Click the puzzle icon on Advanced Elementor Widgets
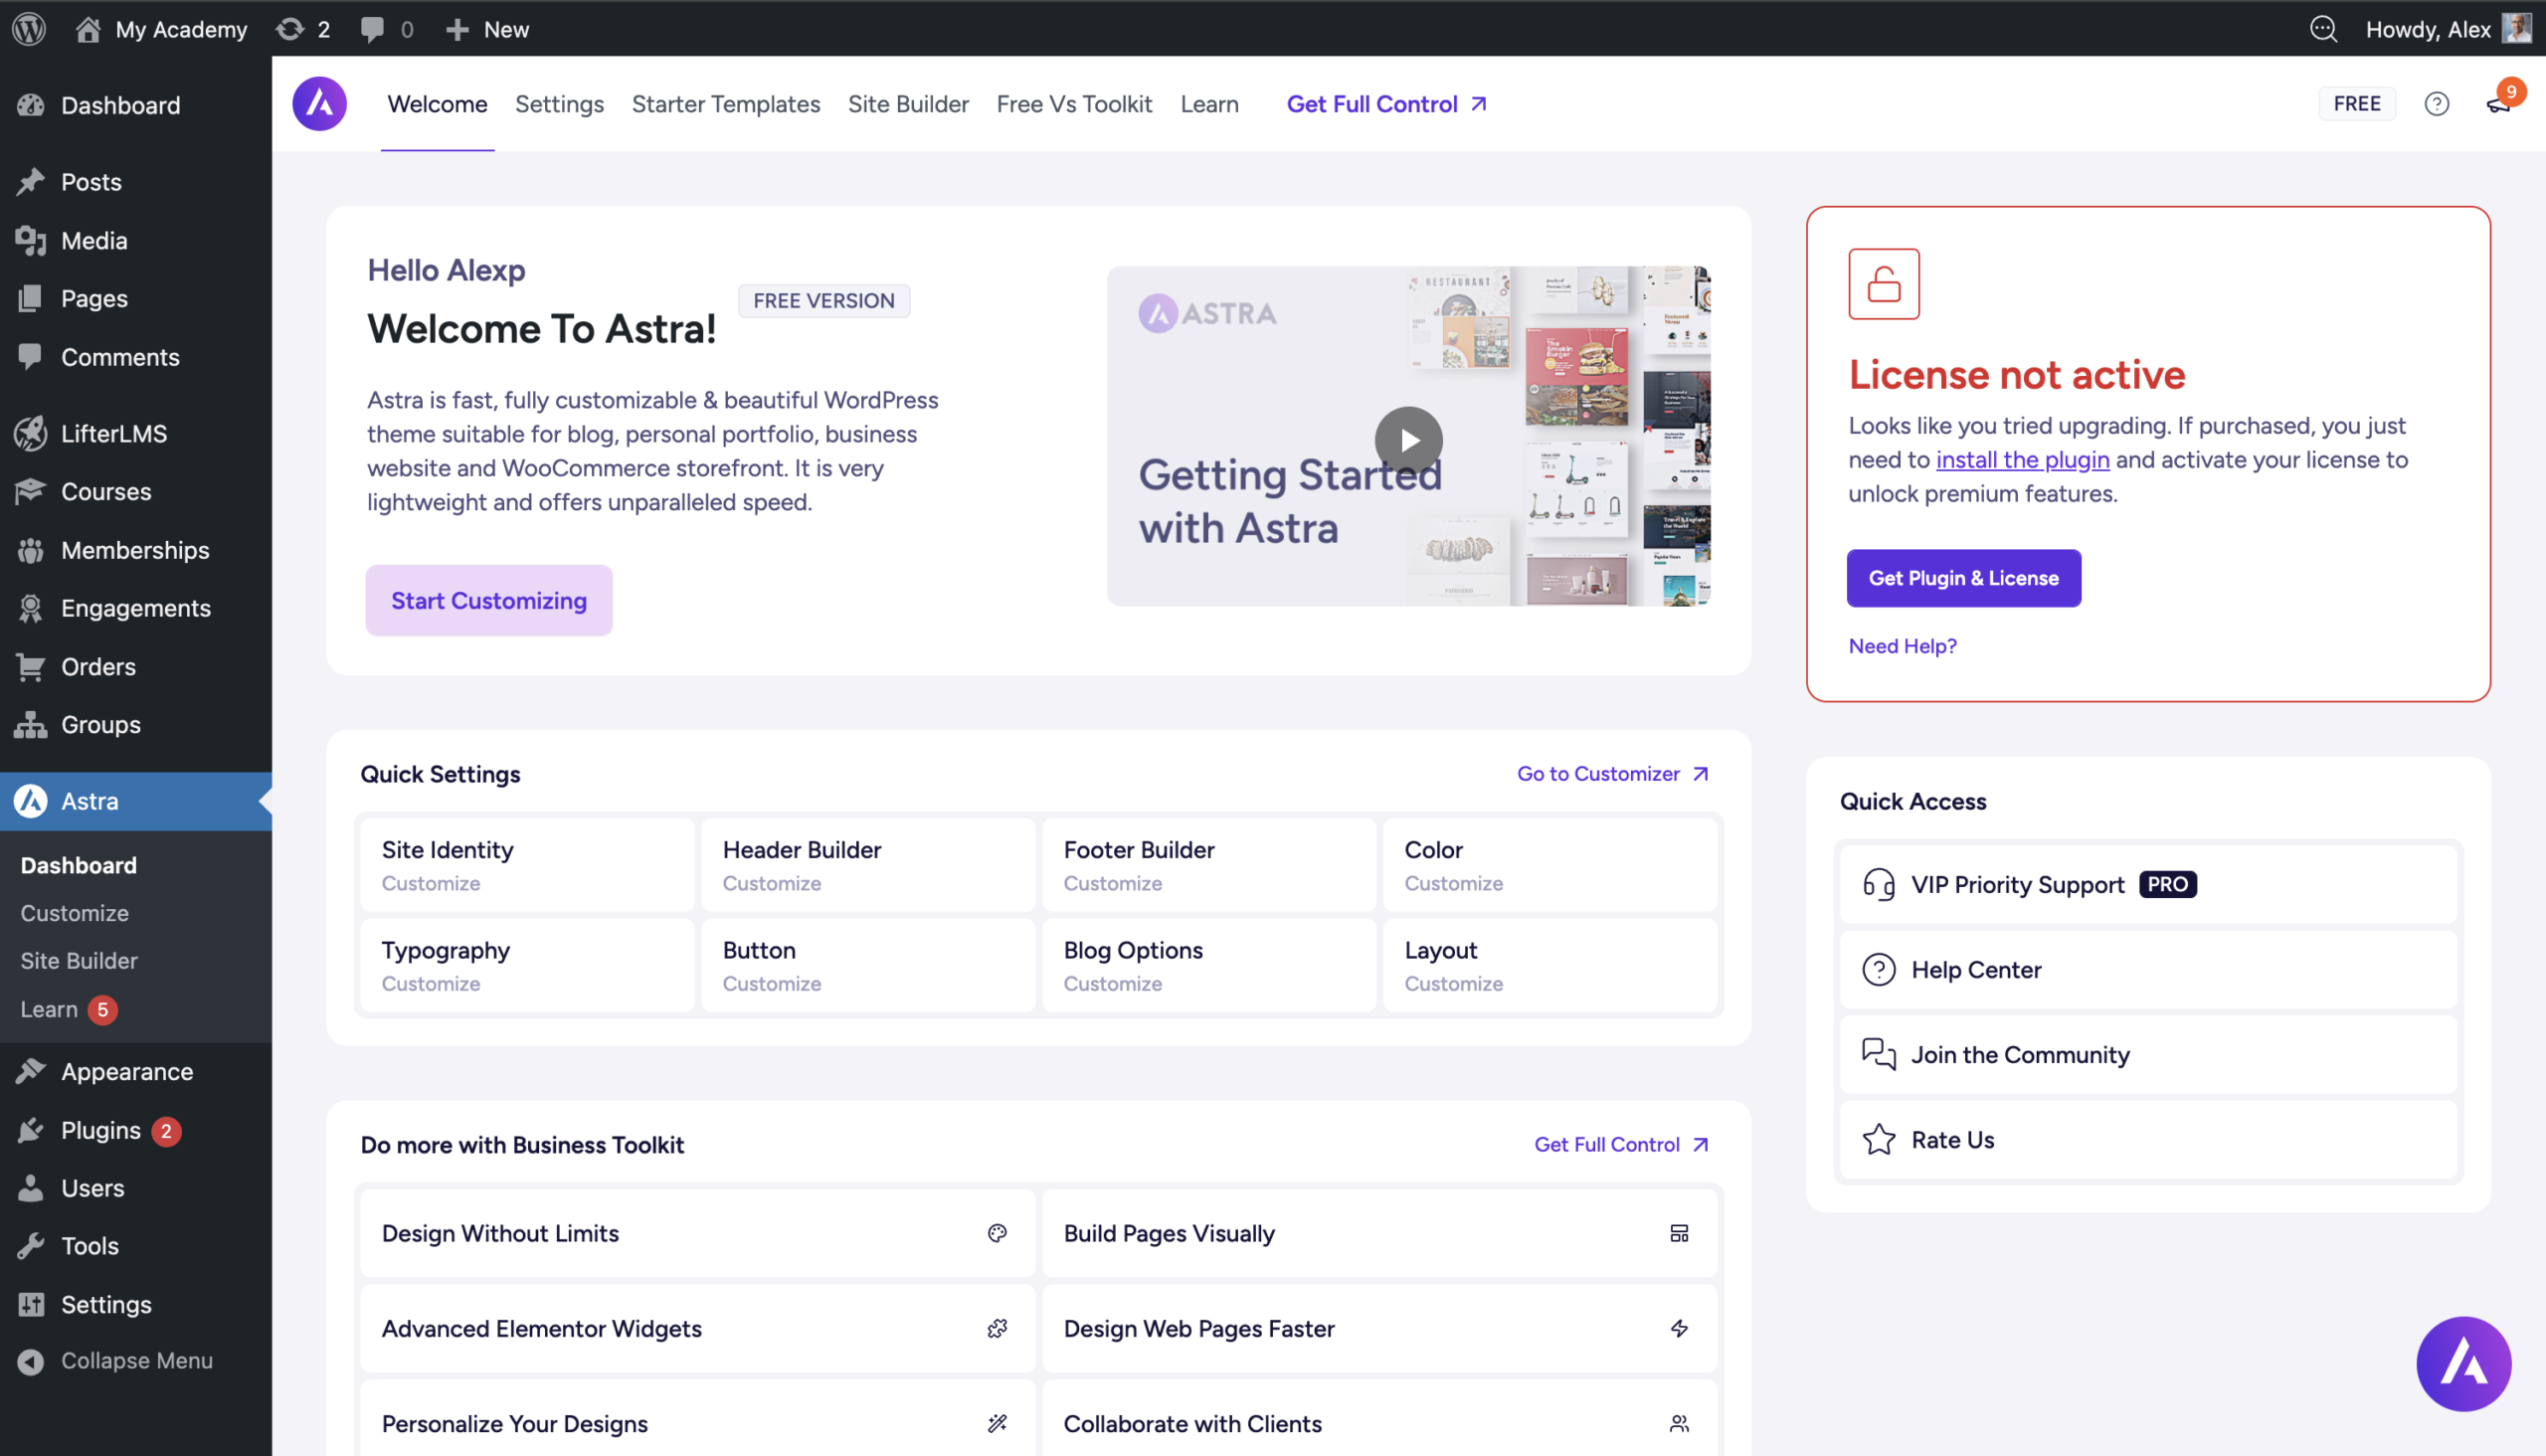This screenshot has width=2546, height=1456. [x=997, y=1328]
